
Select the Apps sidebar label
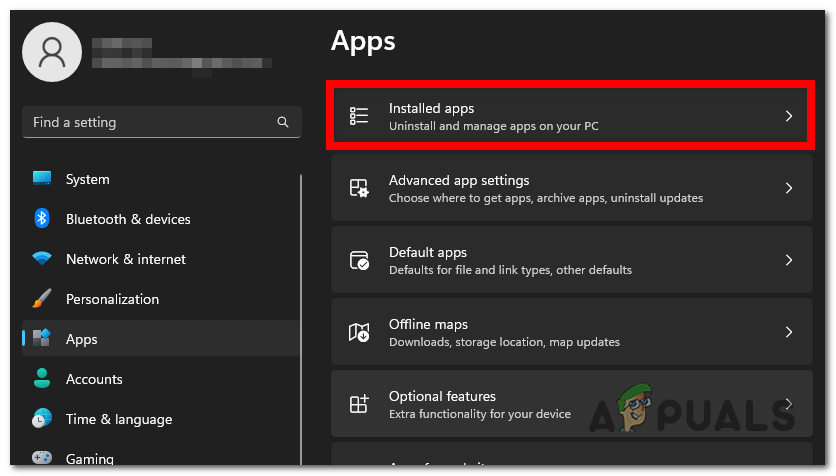coord(82,340)
